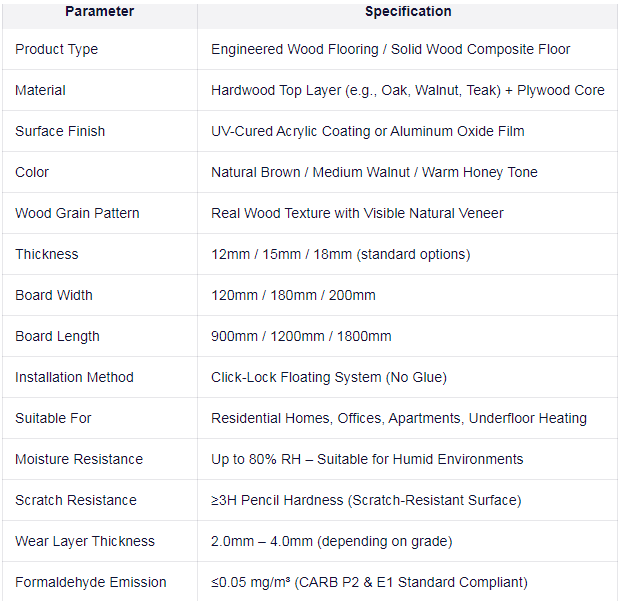The image size is (618, 601).
Task: Click the Specification column header
Action: (x=408, y=11)
